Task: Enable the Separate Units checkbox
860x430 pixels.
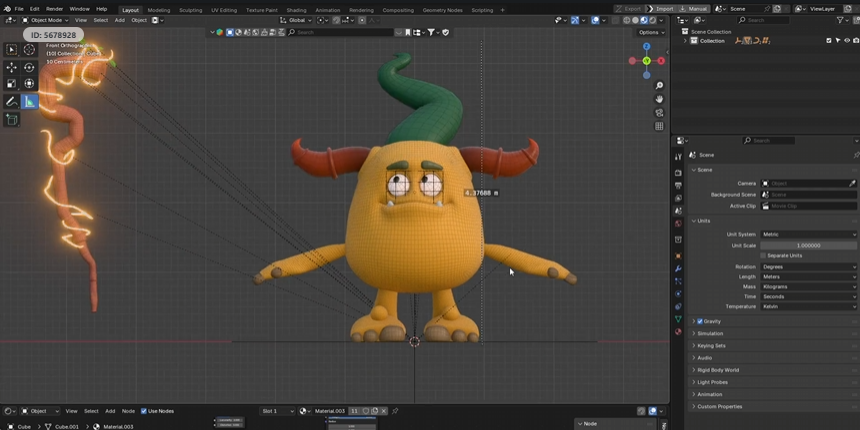Action: [x=763, y=255]
